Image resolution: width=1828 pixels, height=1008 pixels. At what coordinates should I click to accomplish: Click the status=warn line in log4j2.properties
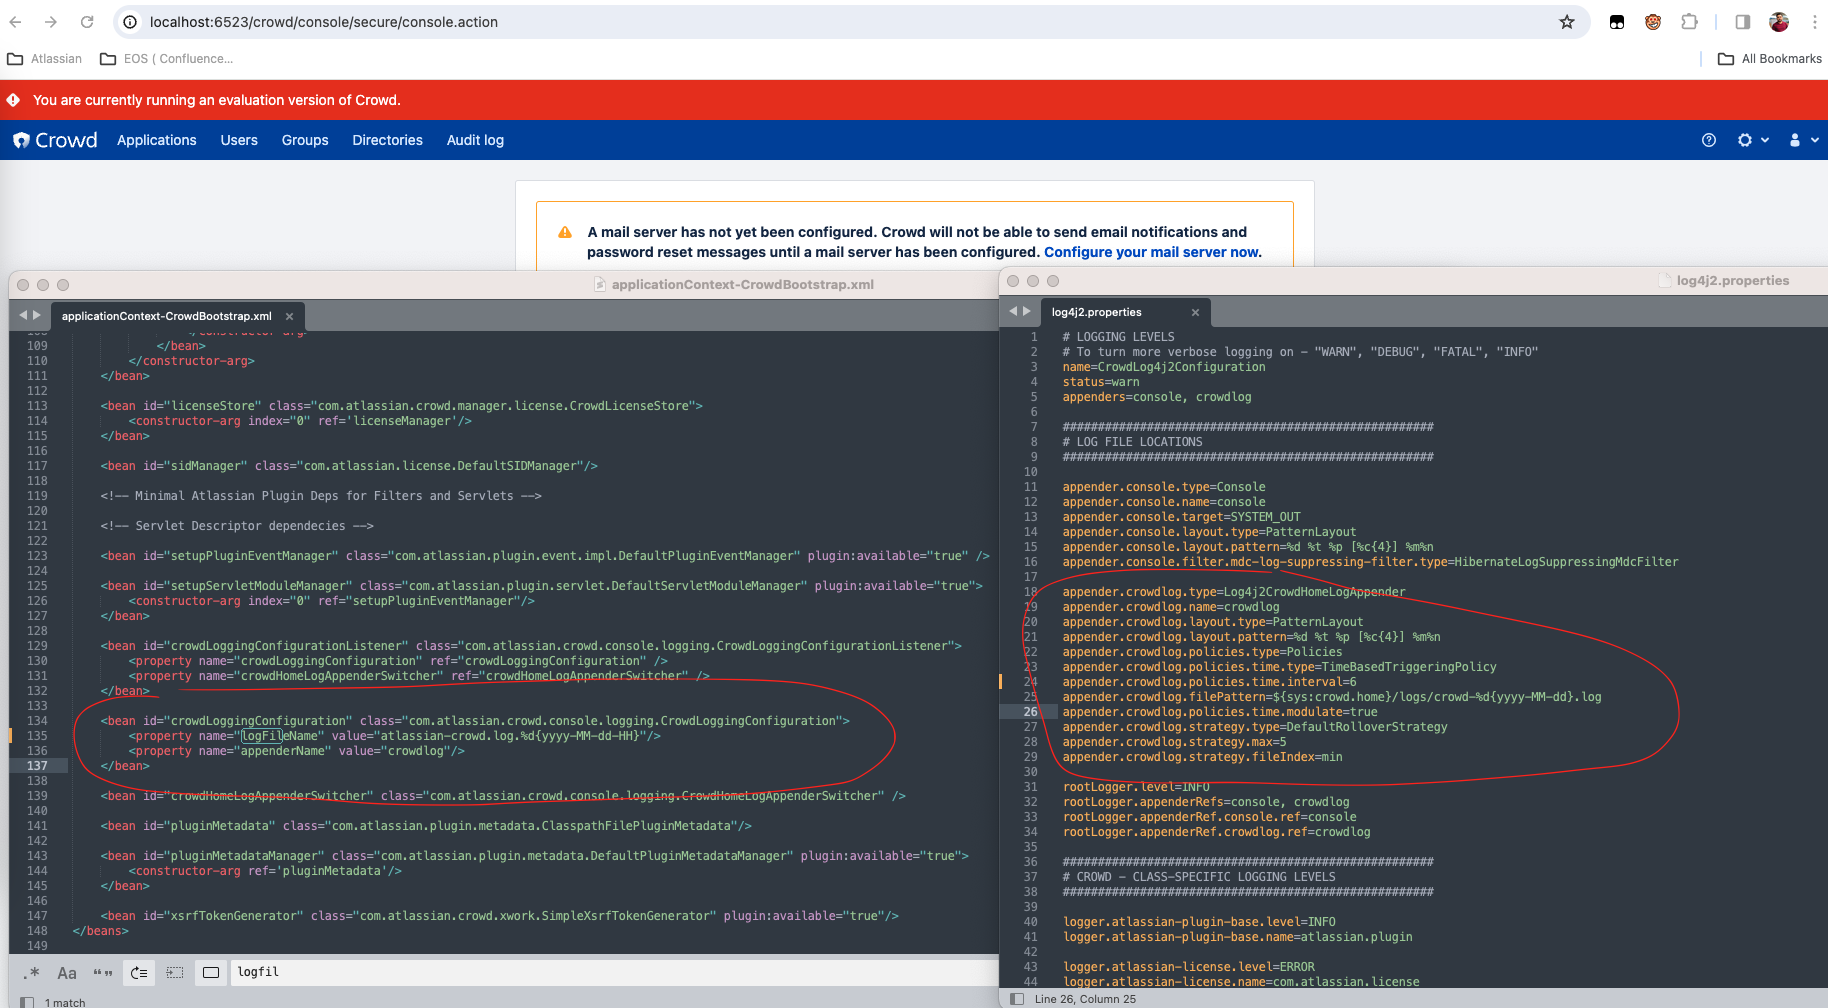pos(1101,382)
